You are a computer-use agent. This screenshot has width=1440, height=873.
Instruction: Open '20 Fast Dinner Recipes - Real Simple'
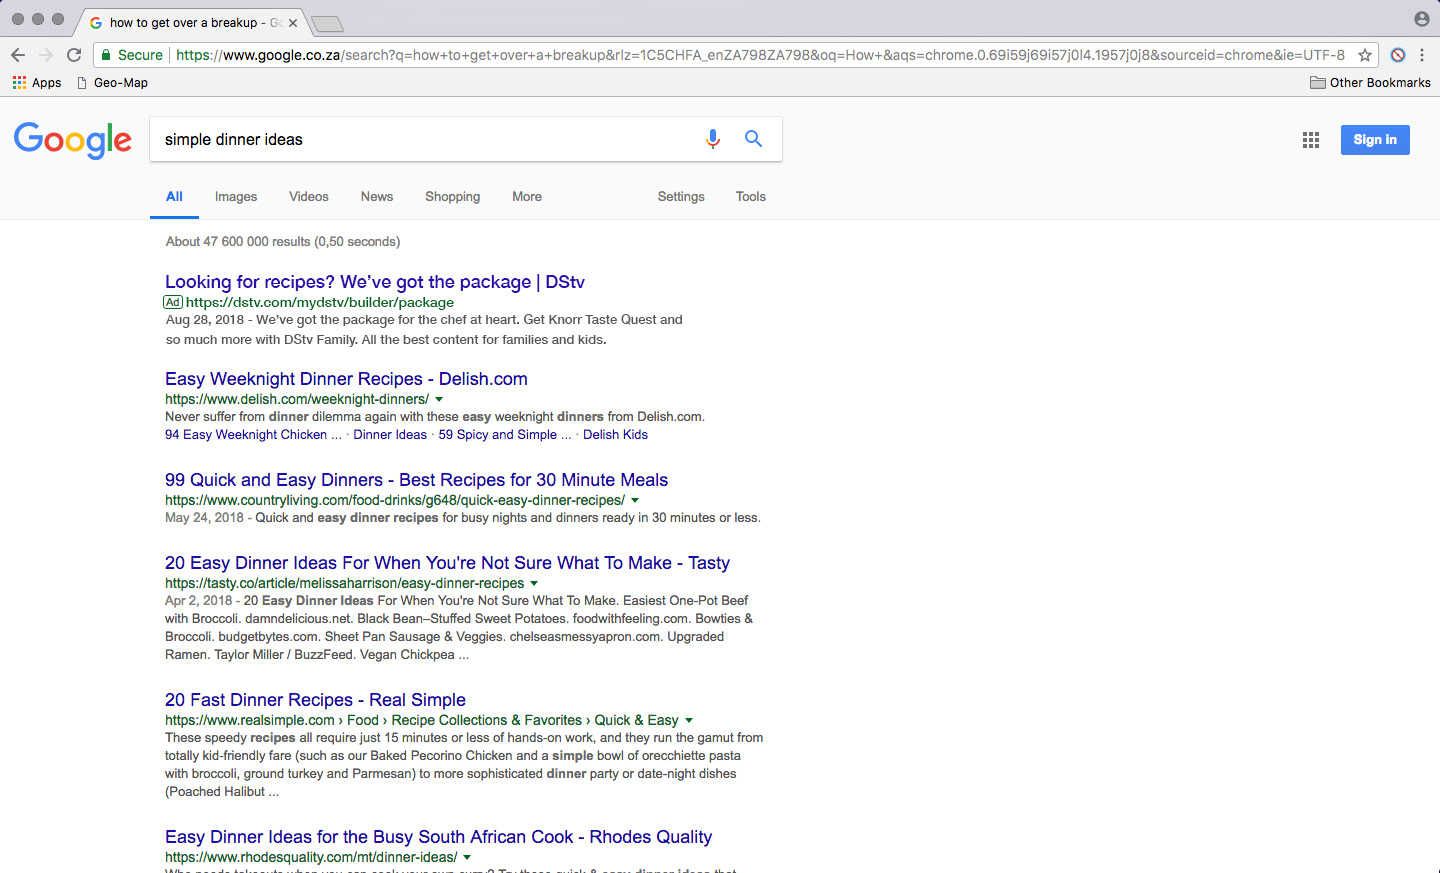click(x=315, y=700)
